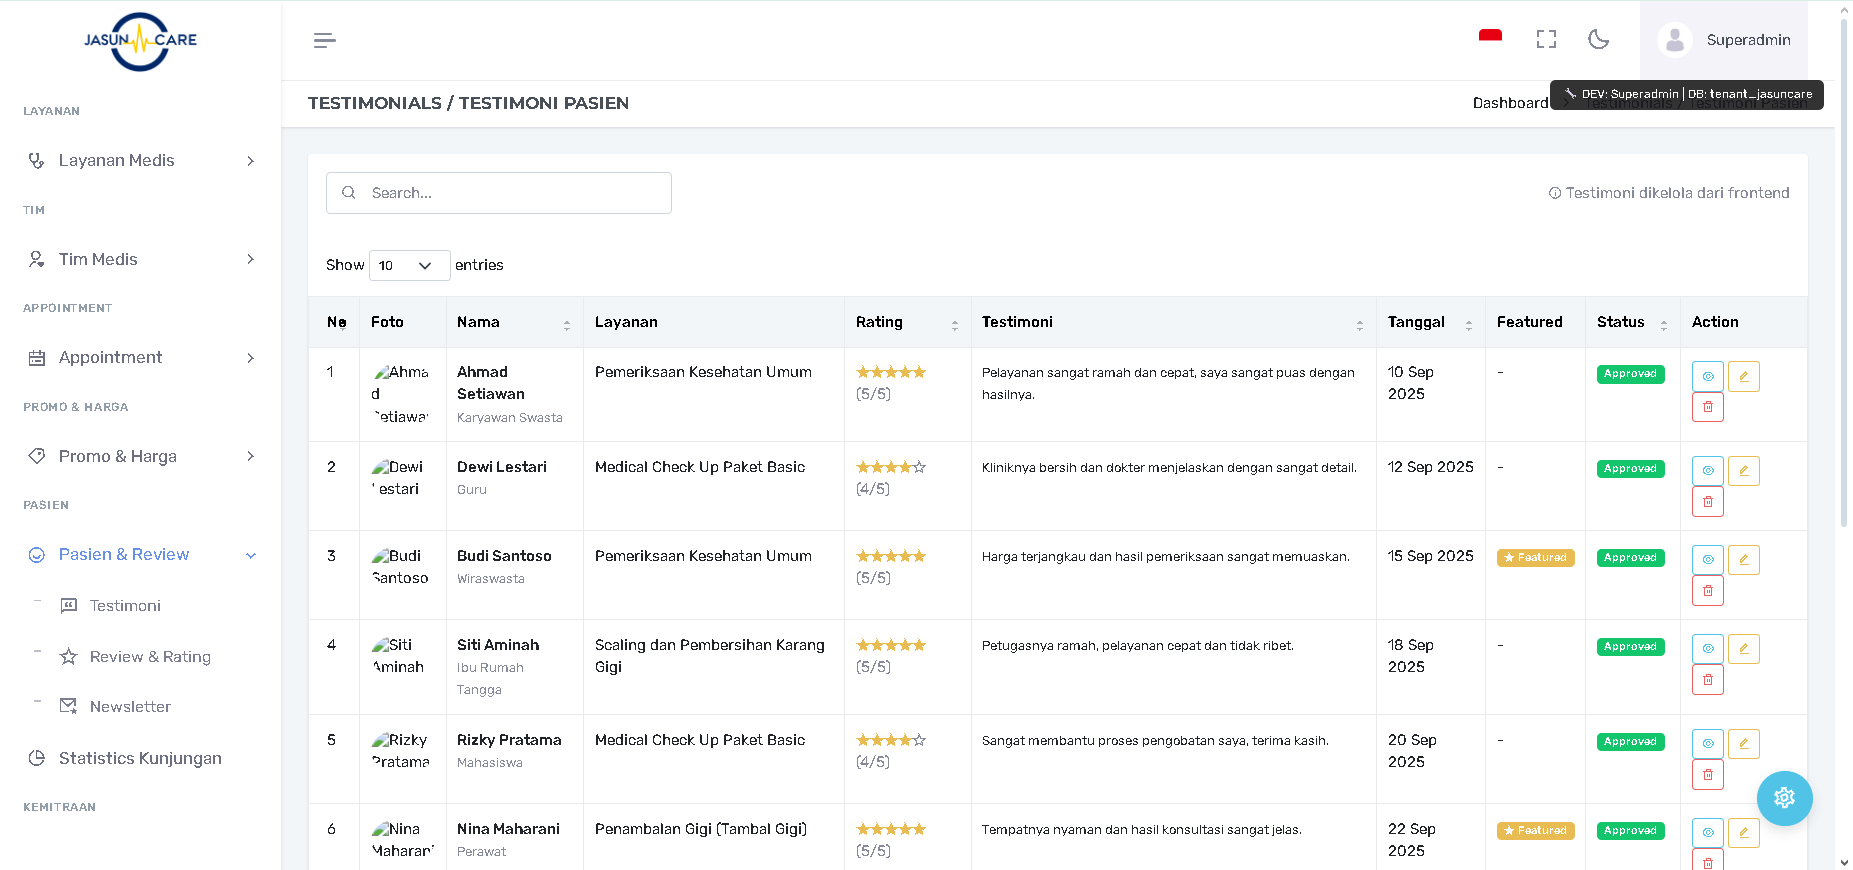Click the testimonial Search input field
This screenshot has width=1853, height=870.
pyautogui.click(x=499, y=193)
